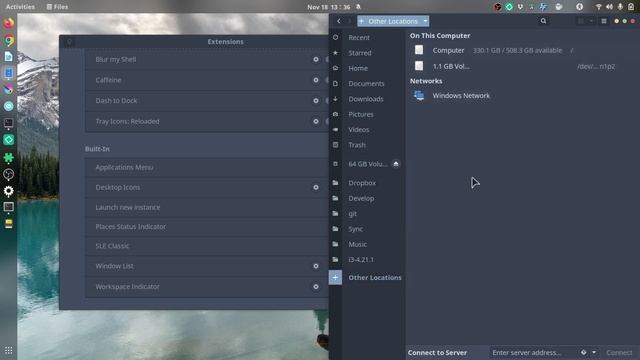Open Windows Network

pyautogui.click(x=522, y=96)
